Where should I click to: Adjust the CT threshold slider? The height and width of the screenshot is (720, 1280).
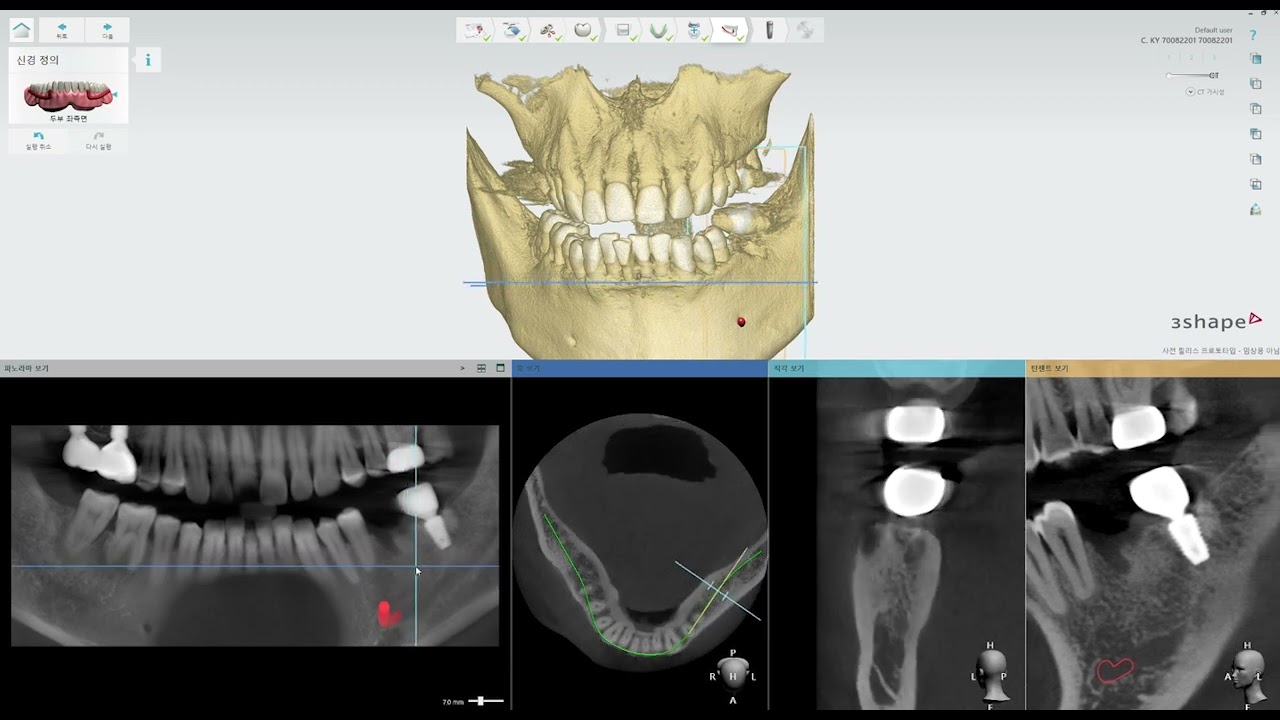point(1192,75)
